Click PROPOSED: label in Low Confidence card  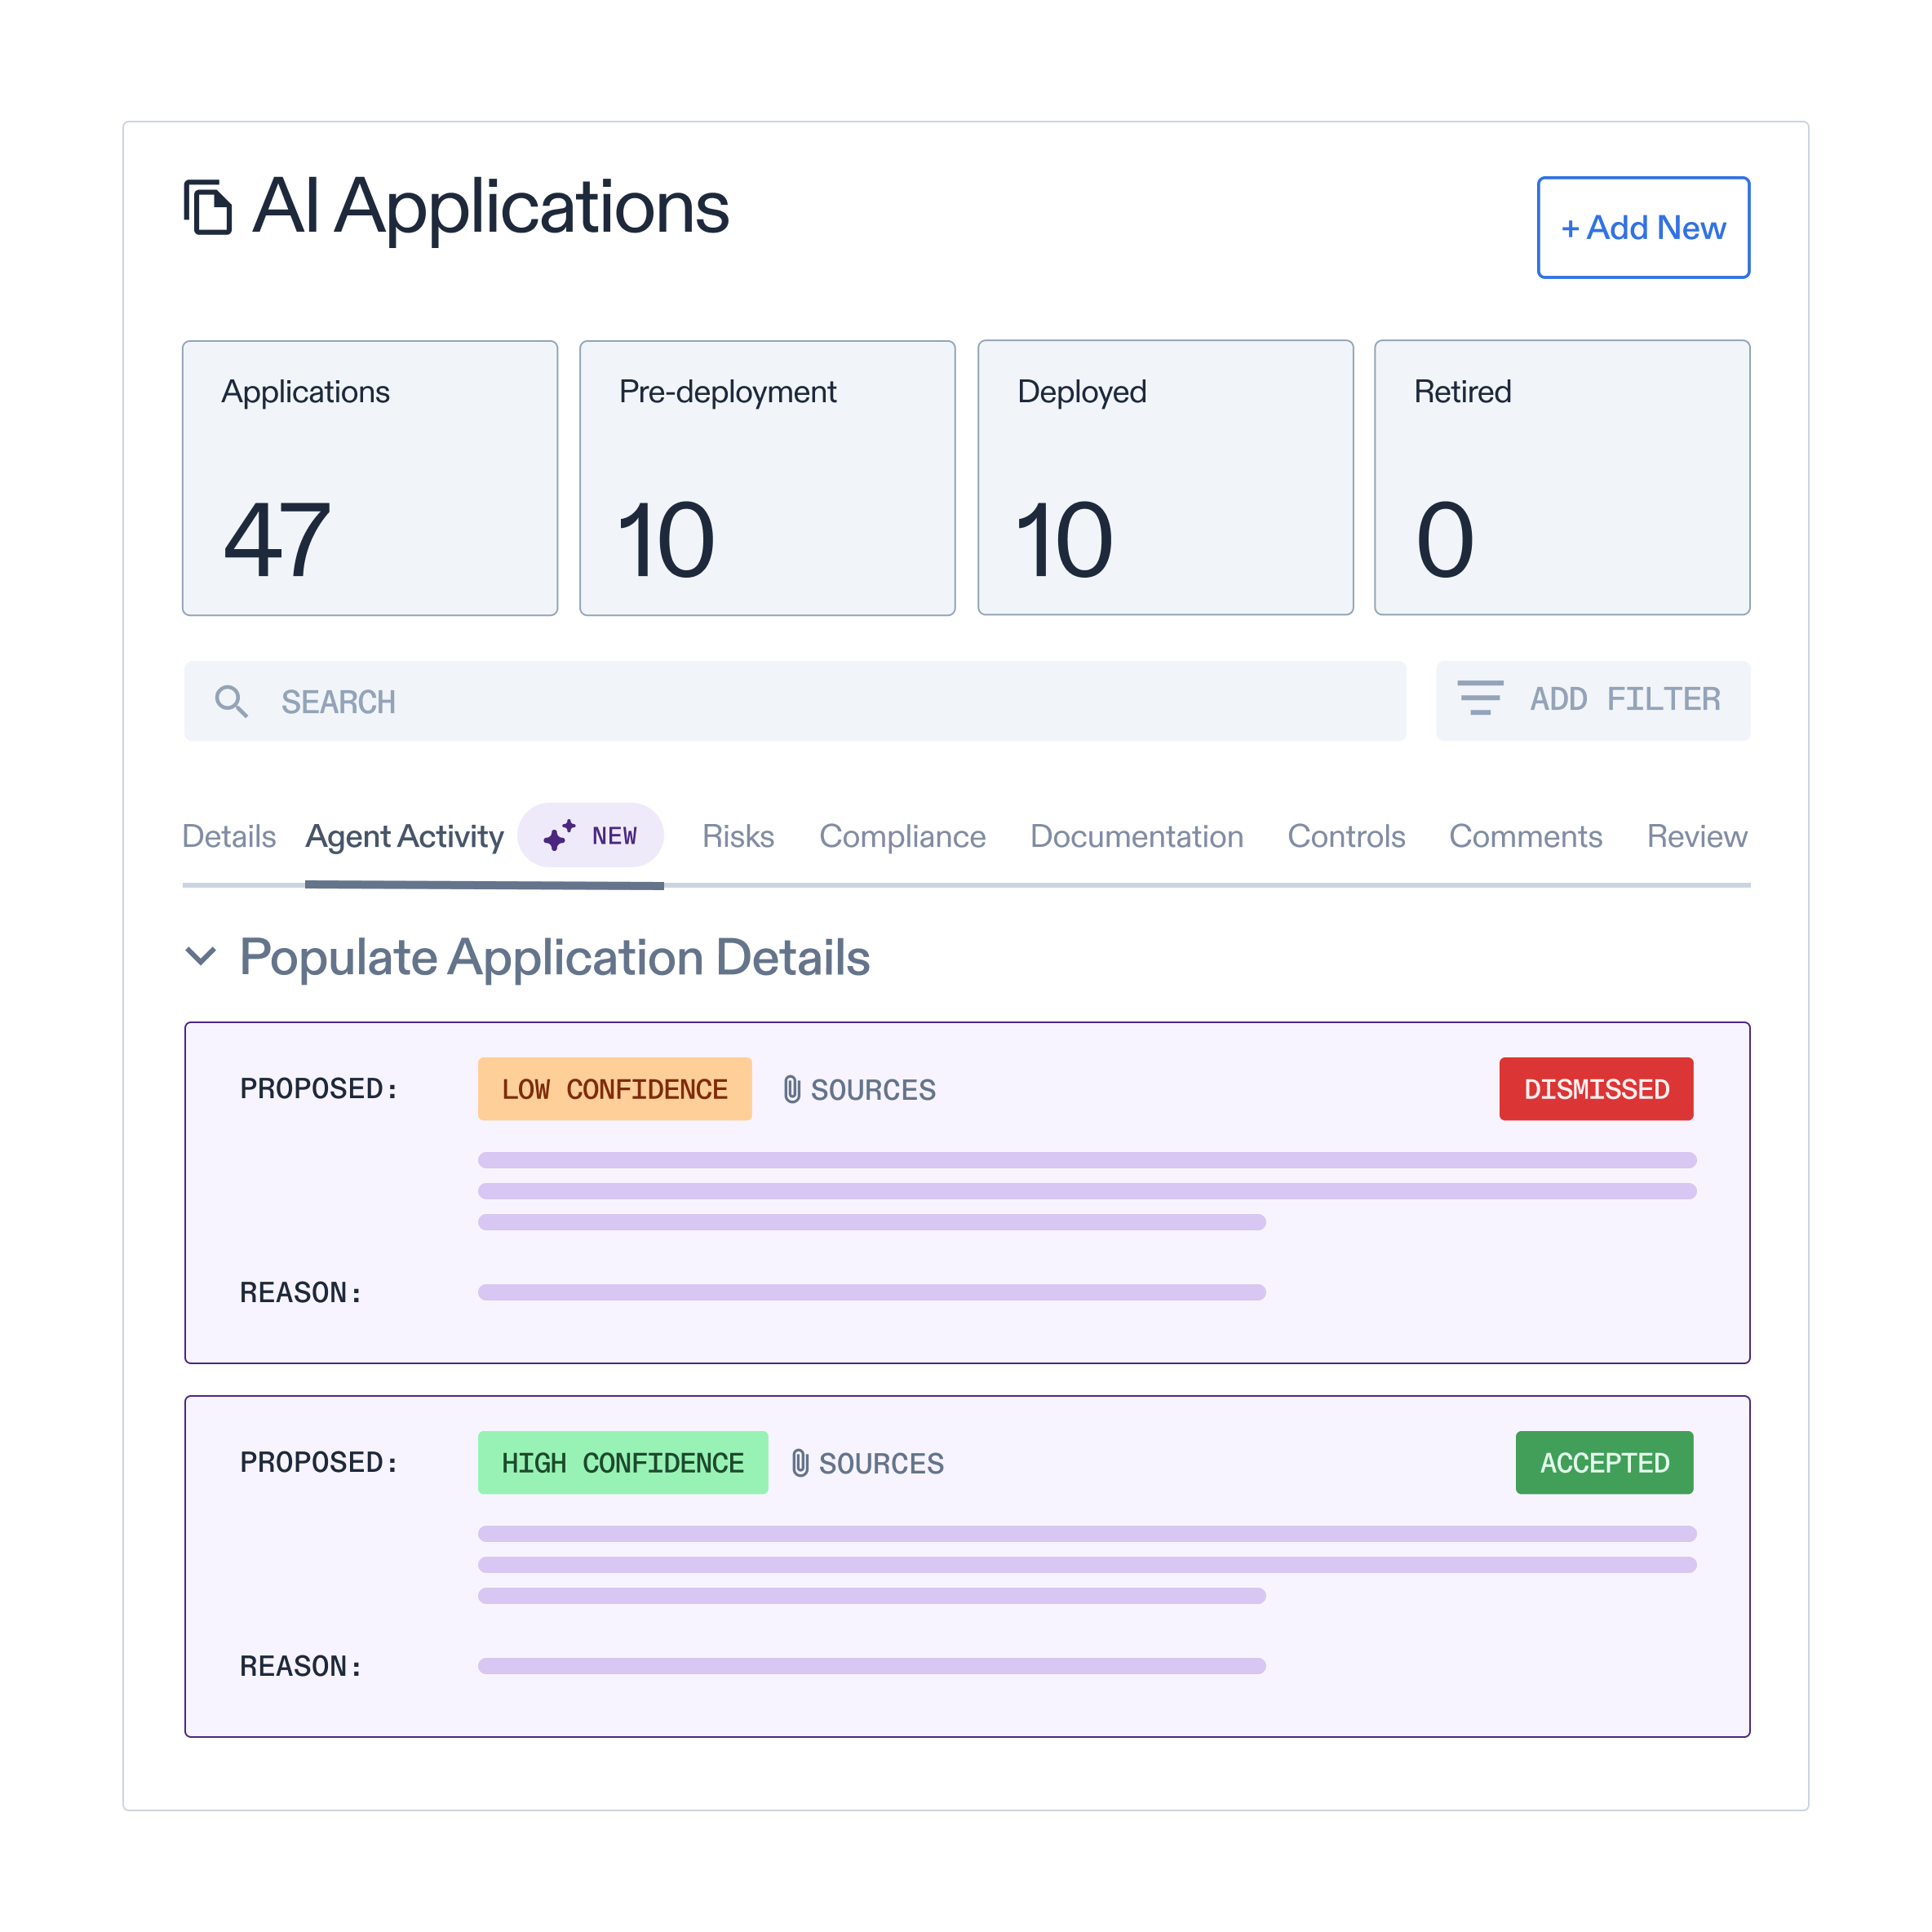pos(319,1089)
